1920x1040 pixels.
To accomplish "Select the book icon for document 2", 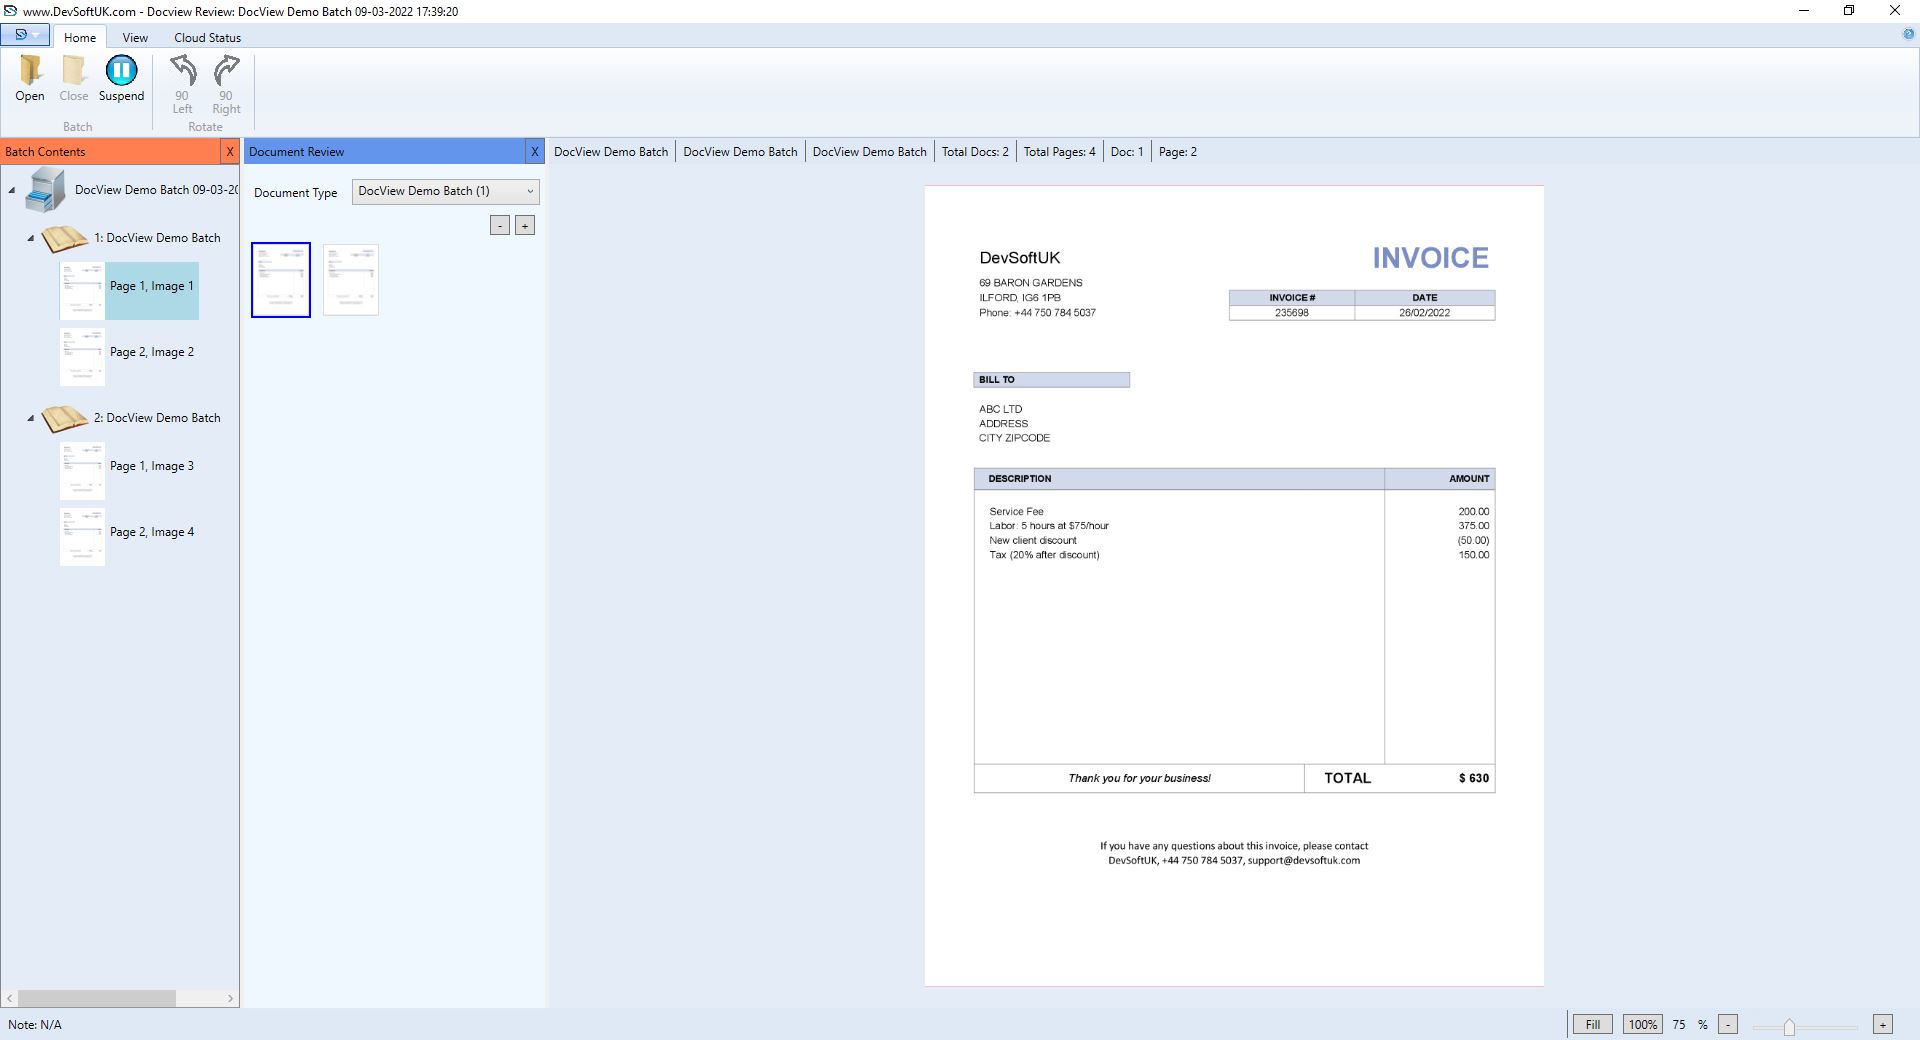I will point(65,419).
